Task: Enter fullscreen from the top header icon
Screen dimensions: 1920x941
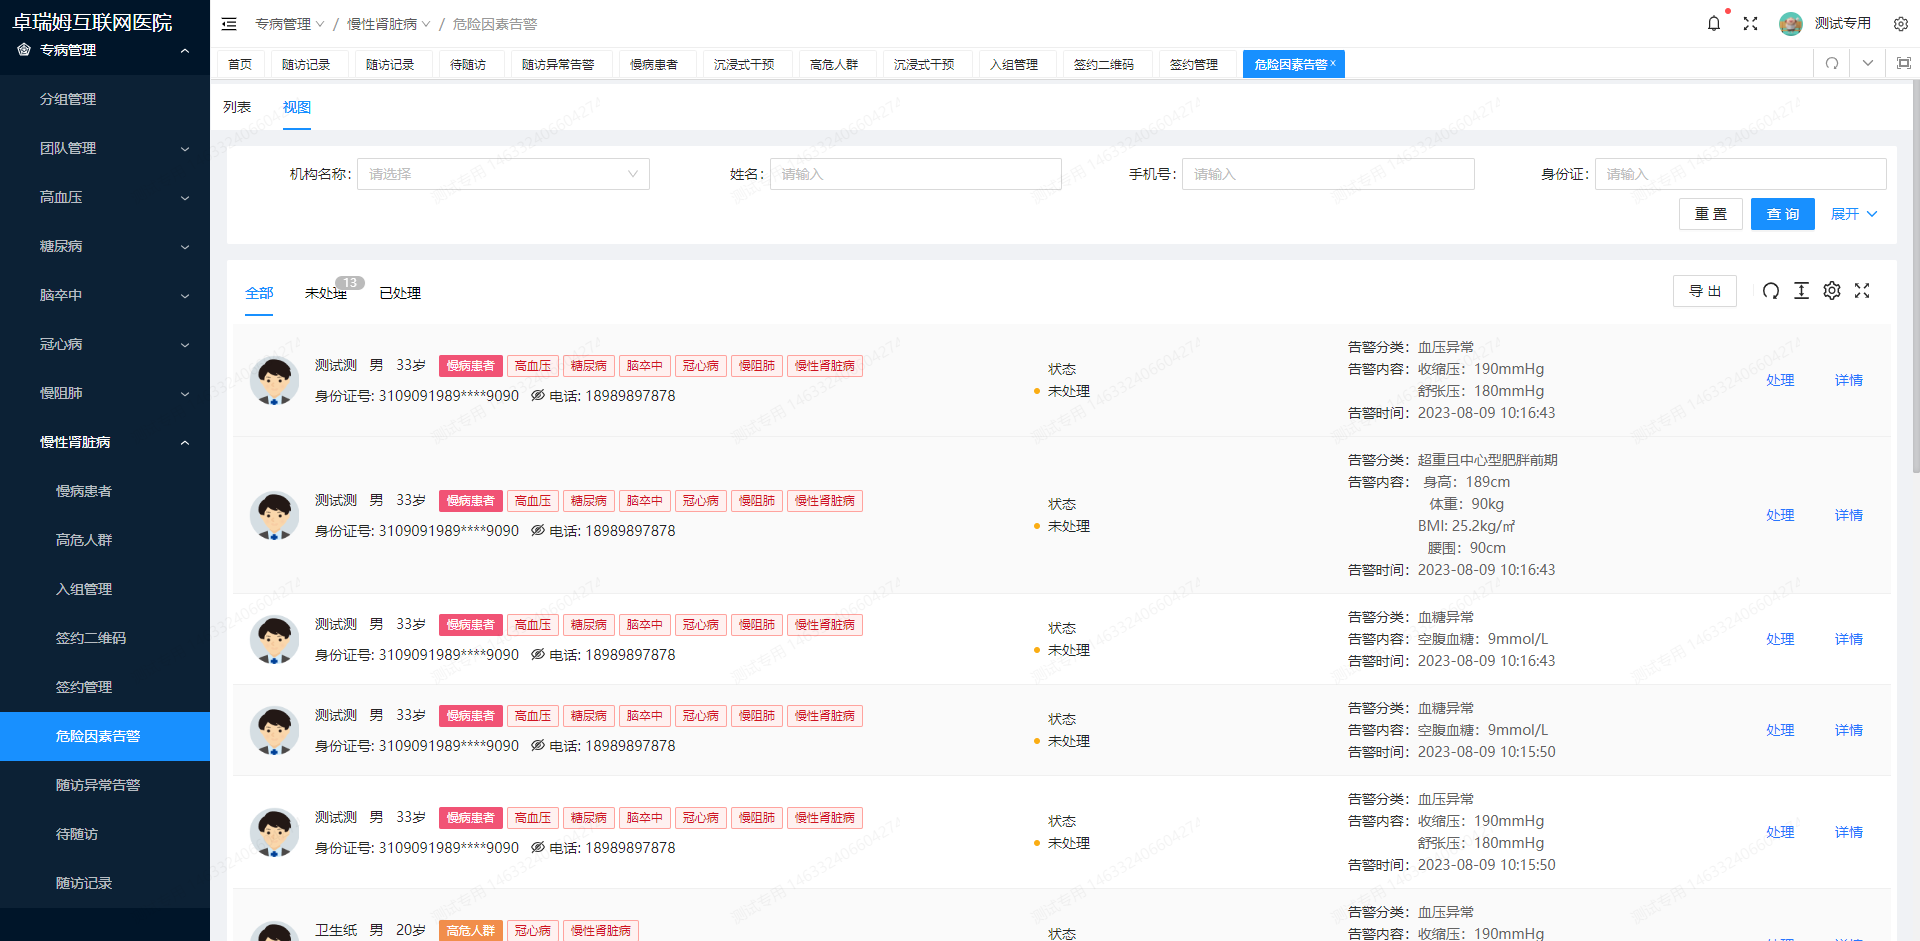Action: click(1750, 24)
